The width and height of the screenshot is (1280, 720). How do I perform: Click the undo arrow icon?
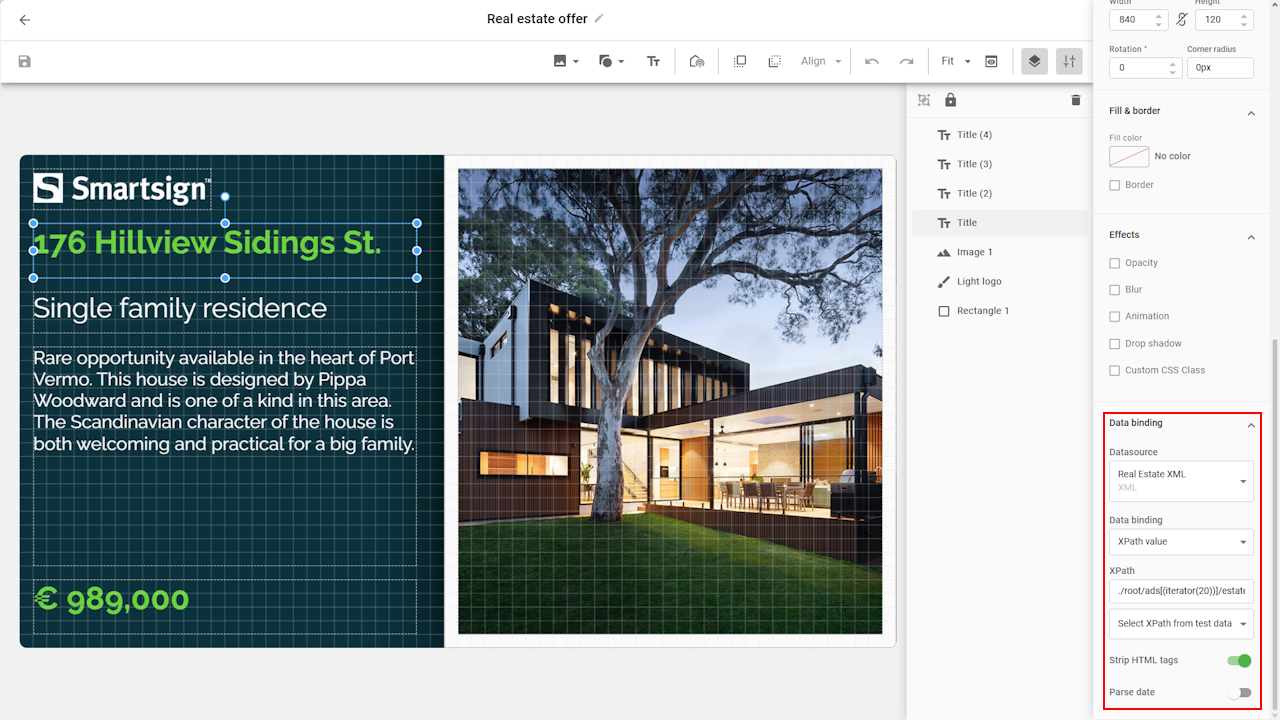point(872,61)
